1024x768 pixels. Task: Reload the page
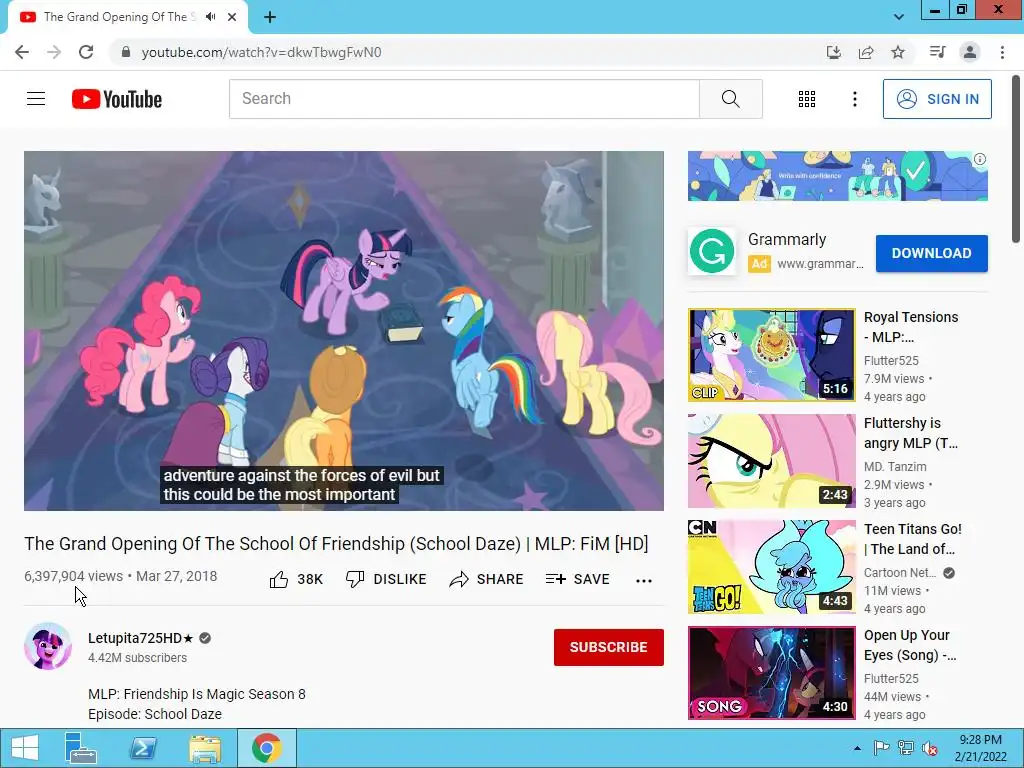(86, 52)
